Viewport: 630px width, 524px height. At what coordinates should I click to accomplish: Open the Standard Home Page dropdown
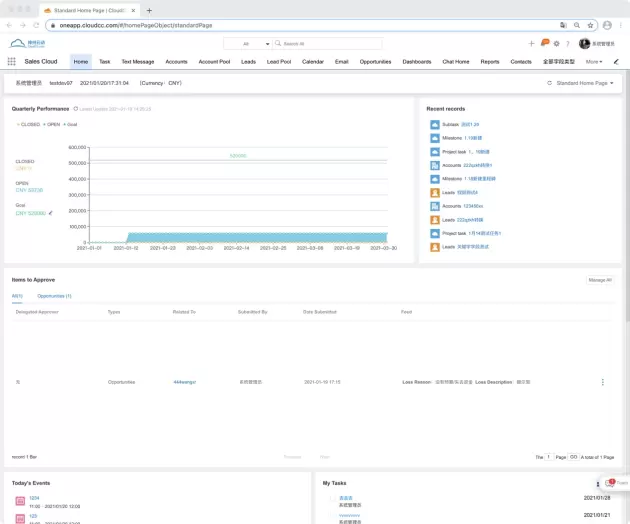584,83
